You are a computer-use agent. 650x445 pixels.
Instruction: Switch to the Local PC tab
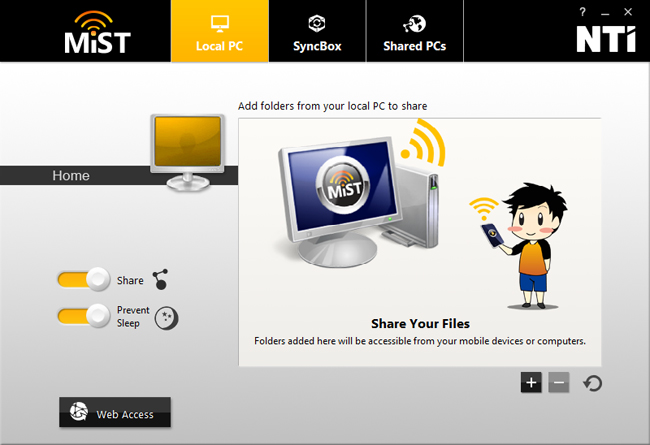220,31
